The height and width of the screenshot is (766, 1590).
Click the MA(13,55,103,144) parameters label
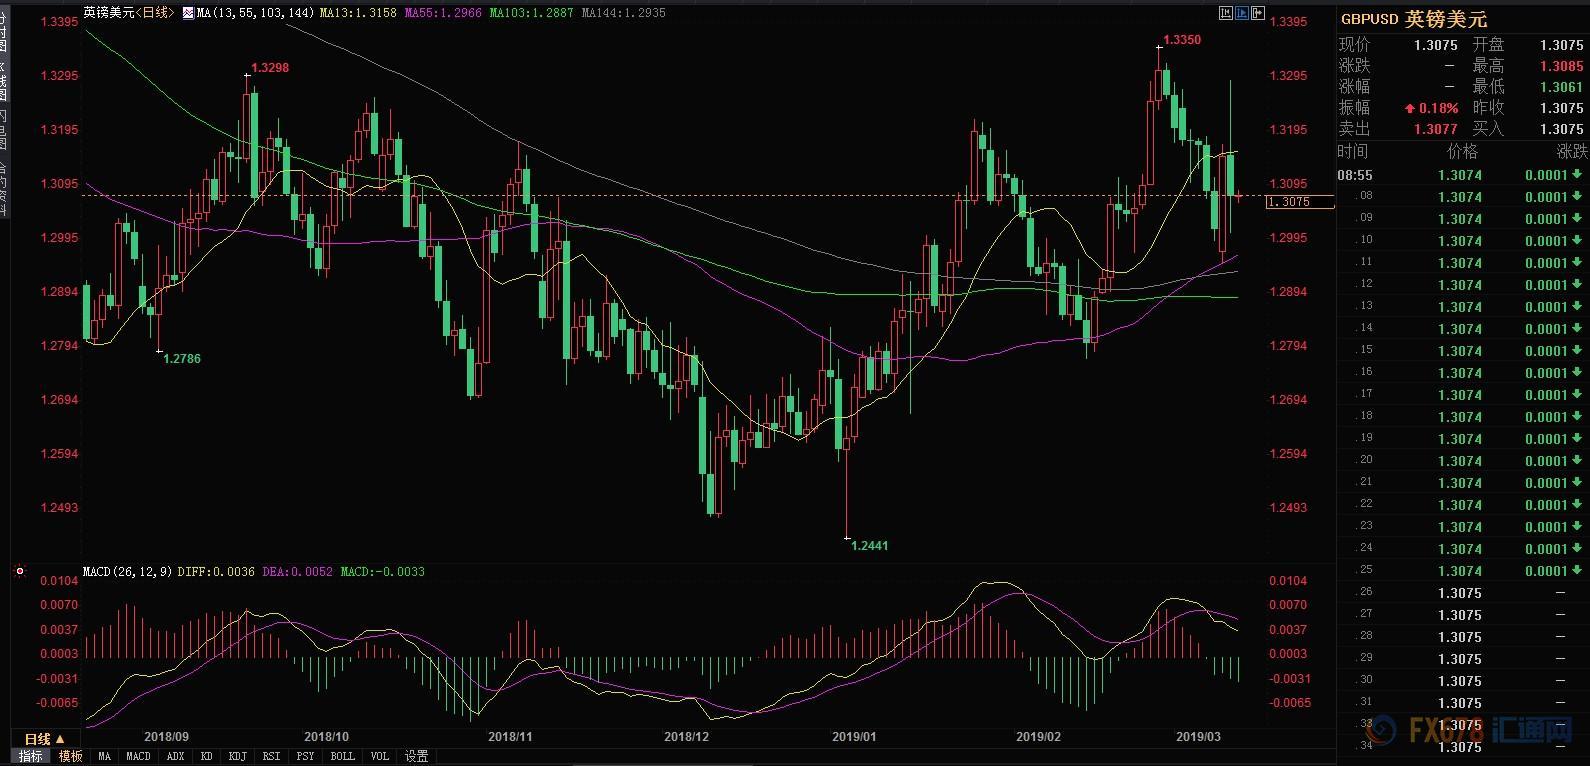[x=255, y=13]
